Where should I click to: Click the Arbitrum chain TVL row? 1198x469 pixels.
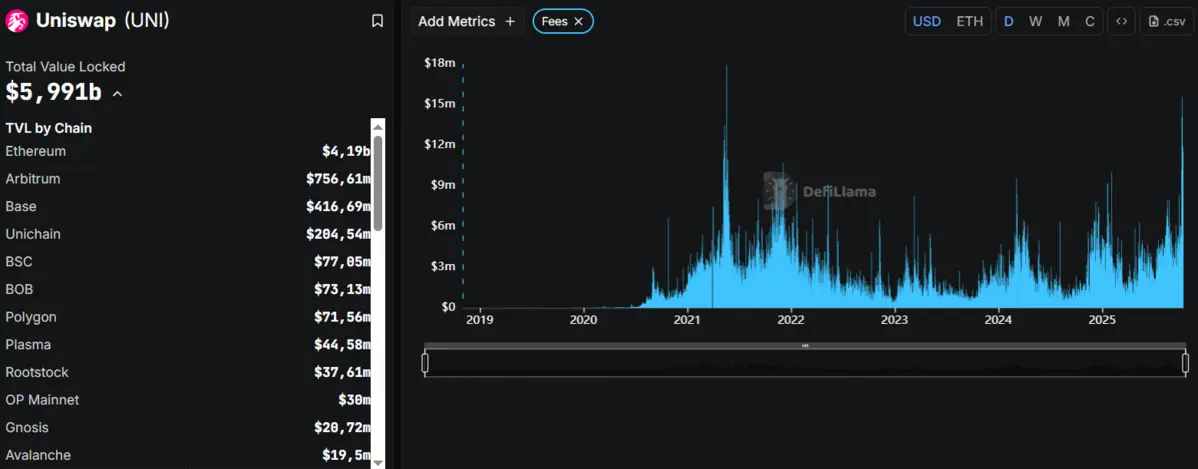click(x=187, y=179)
